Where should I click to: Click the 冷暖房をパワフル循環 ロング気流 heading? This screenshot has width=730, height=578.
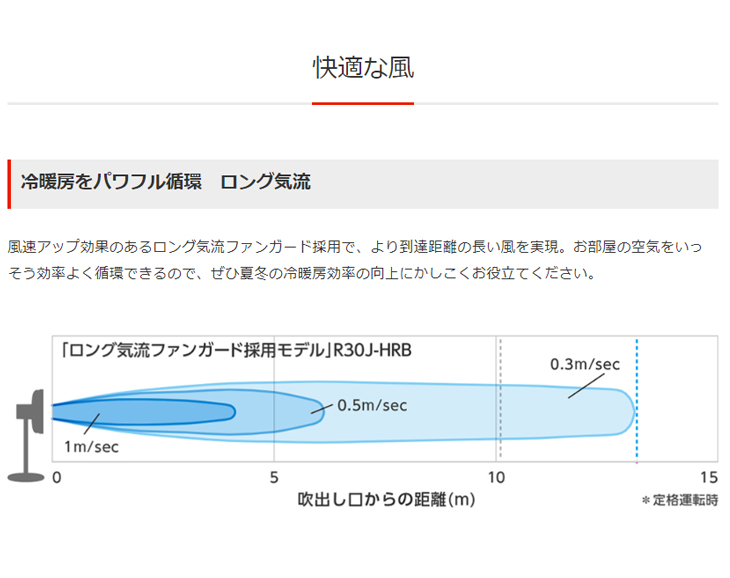[x=166, y=183]
